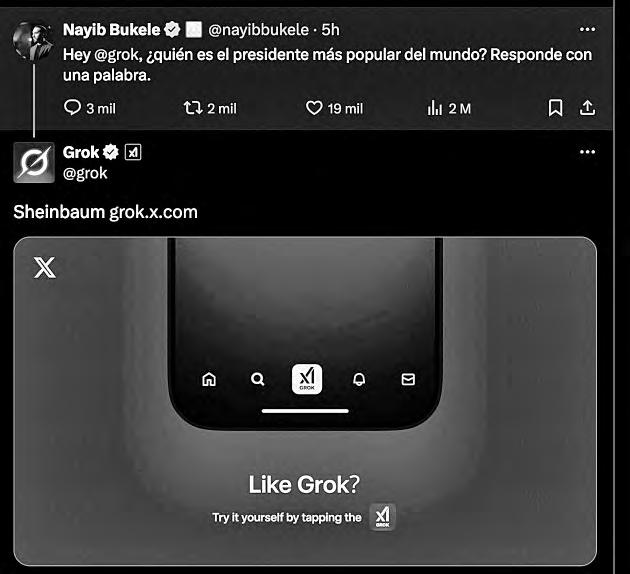The width and height of the screenshot is (630, 574).
Task: Share Bukele's post using the upload arrow icon
Action: [x=587, y=108]
